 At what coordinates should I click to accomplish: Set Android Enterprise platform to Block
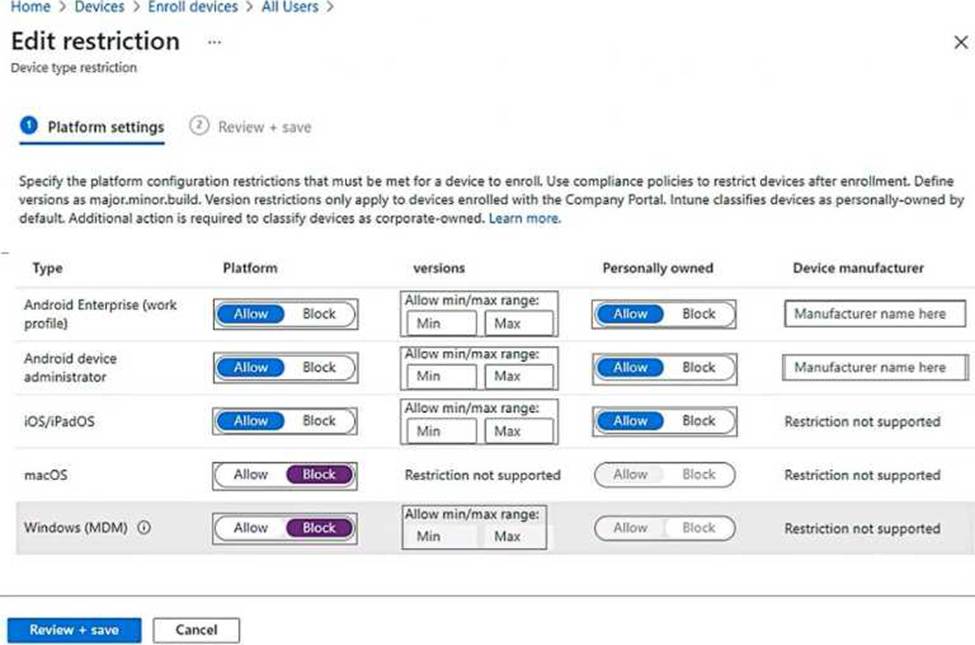pyautogui.click(x=319, y=314)
